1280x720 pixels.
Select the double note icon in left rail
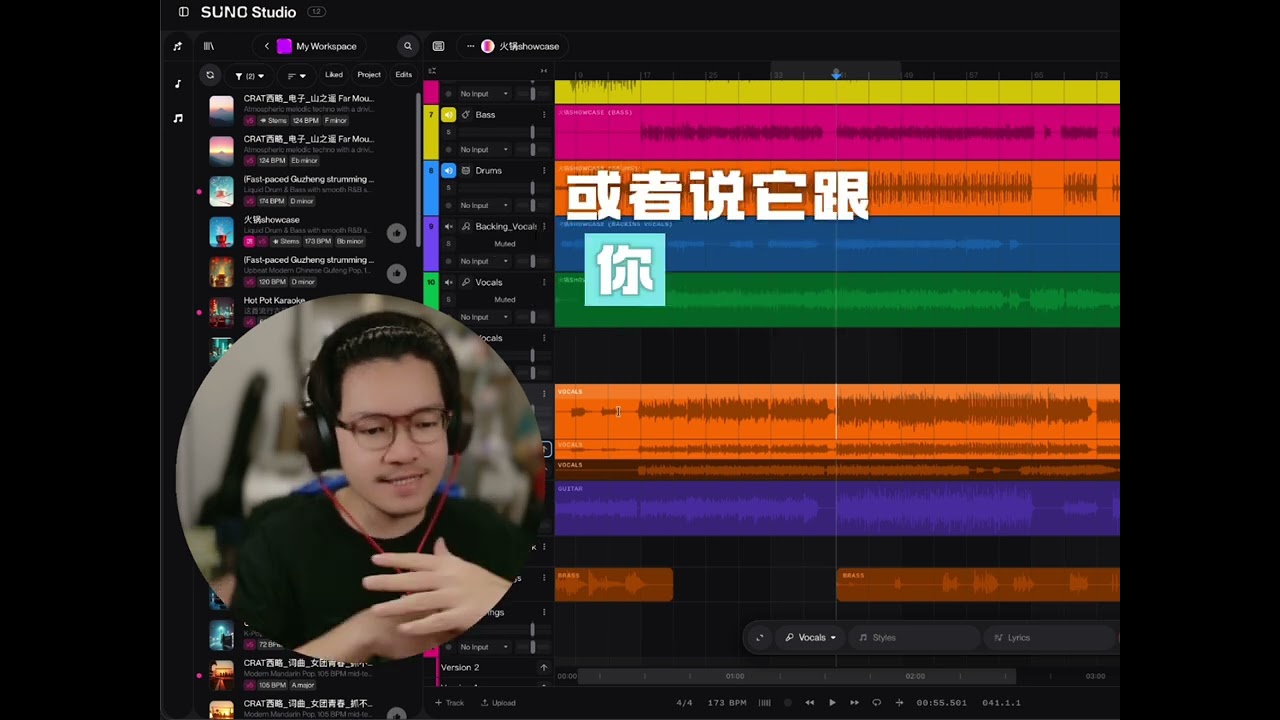[x=178, y=118]
